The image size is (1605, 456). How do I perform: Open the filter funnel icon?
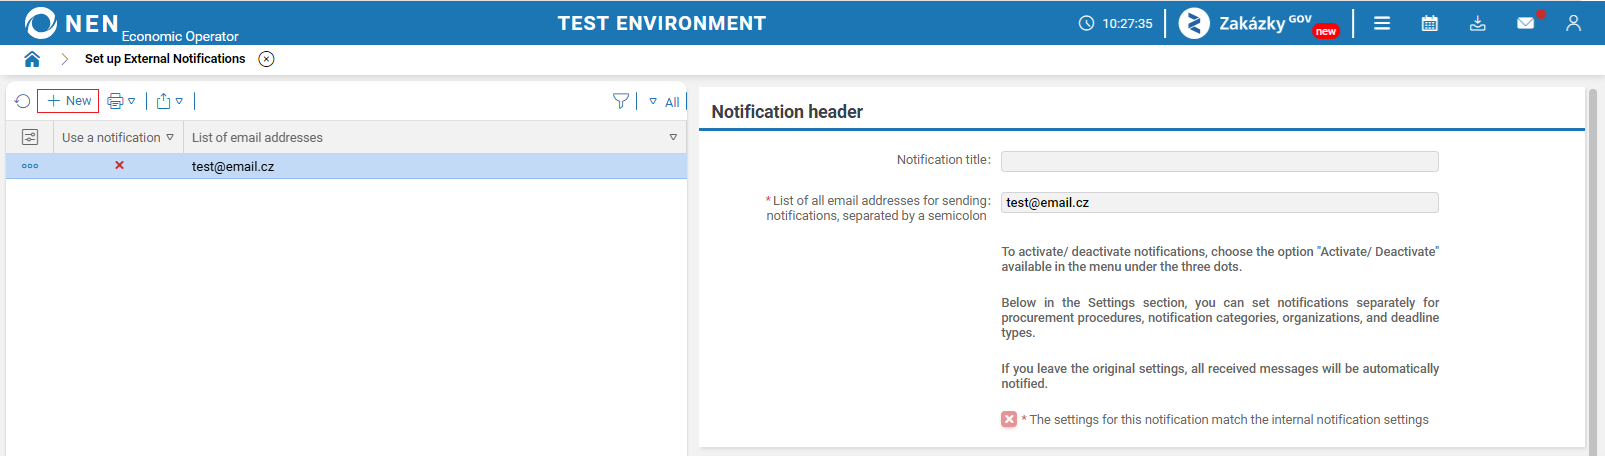pyautogui.click(x=621, y=101)
